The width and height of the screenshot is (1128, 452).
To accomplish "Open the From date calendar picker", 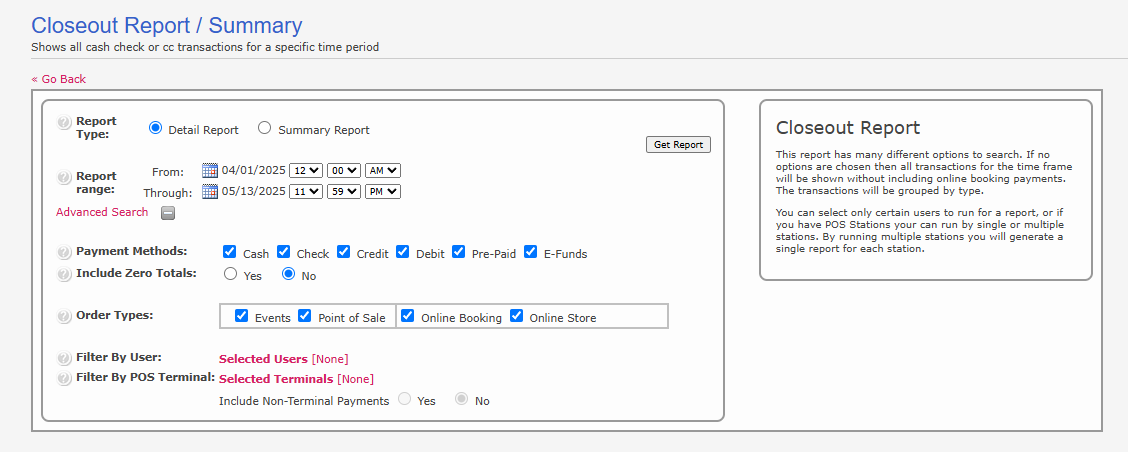I will click(209, 171).
